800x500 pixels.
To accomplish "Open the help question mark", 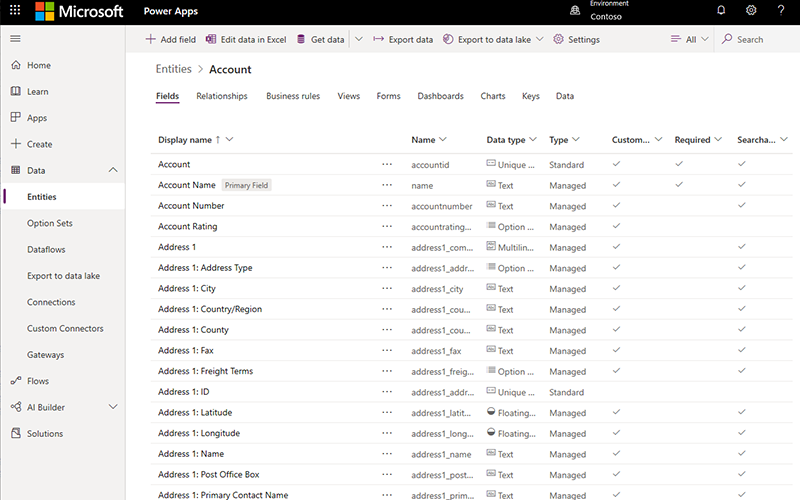I will 781,10.
